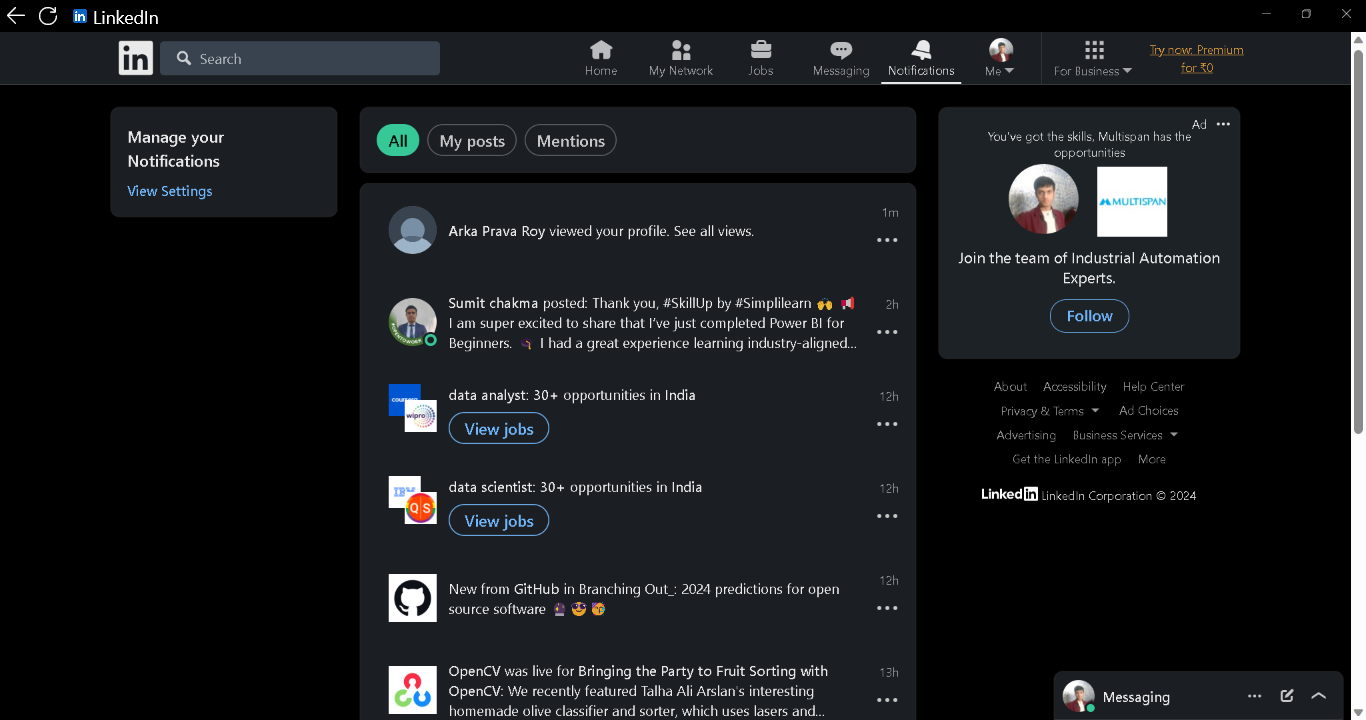The width and height of the screenshot is (1366, 720).
Task: Open the Help Center footer link
Action: tap(1153, 387)
